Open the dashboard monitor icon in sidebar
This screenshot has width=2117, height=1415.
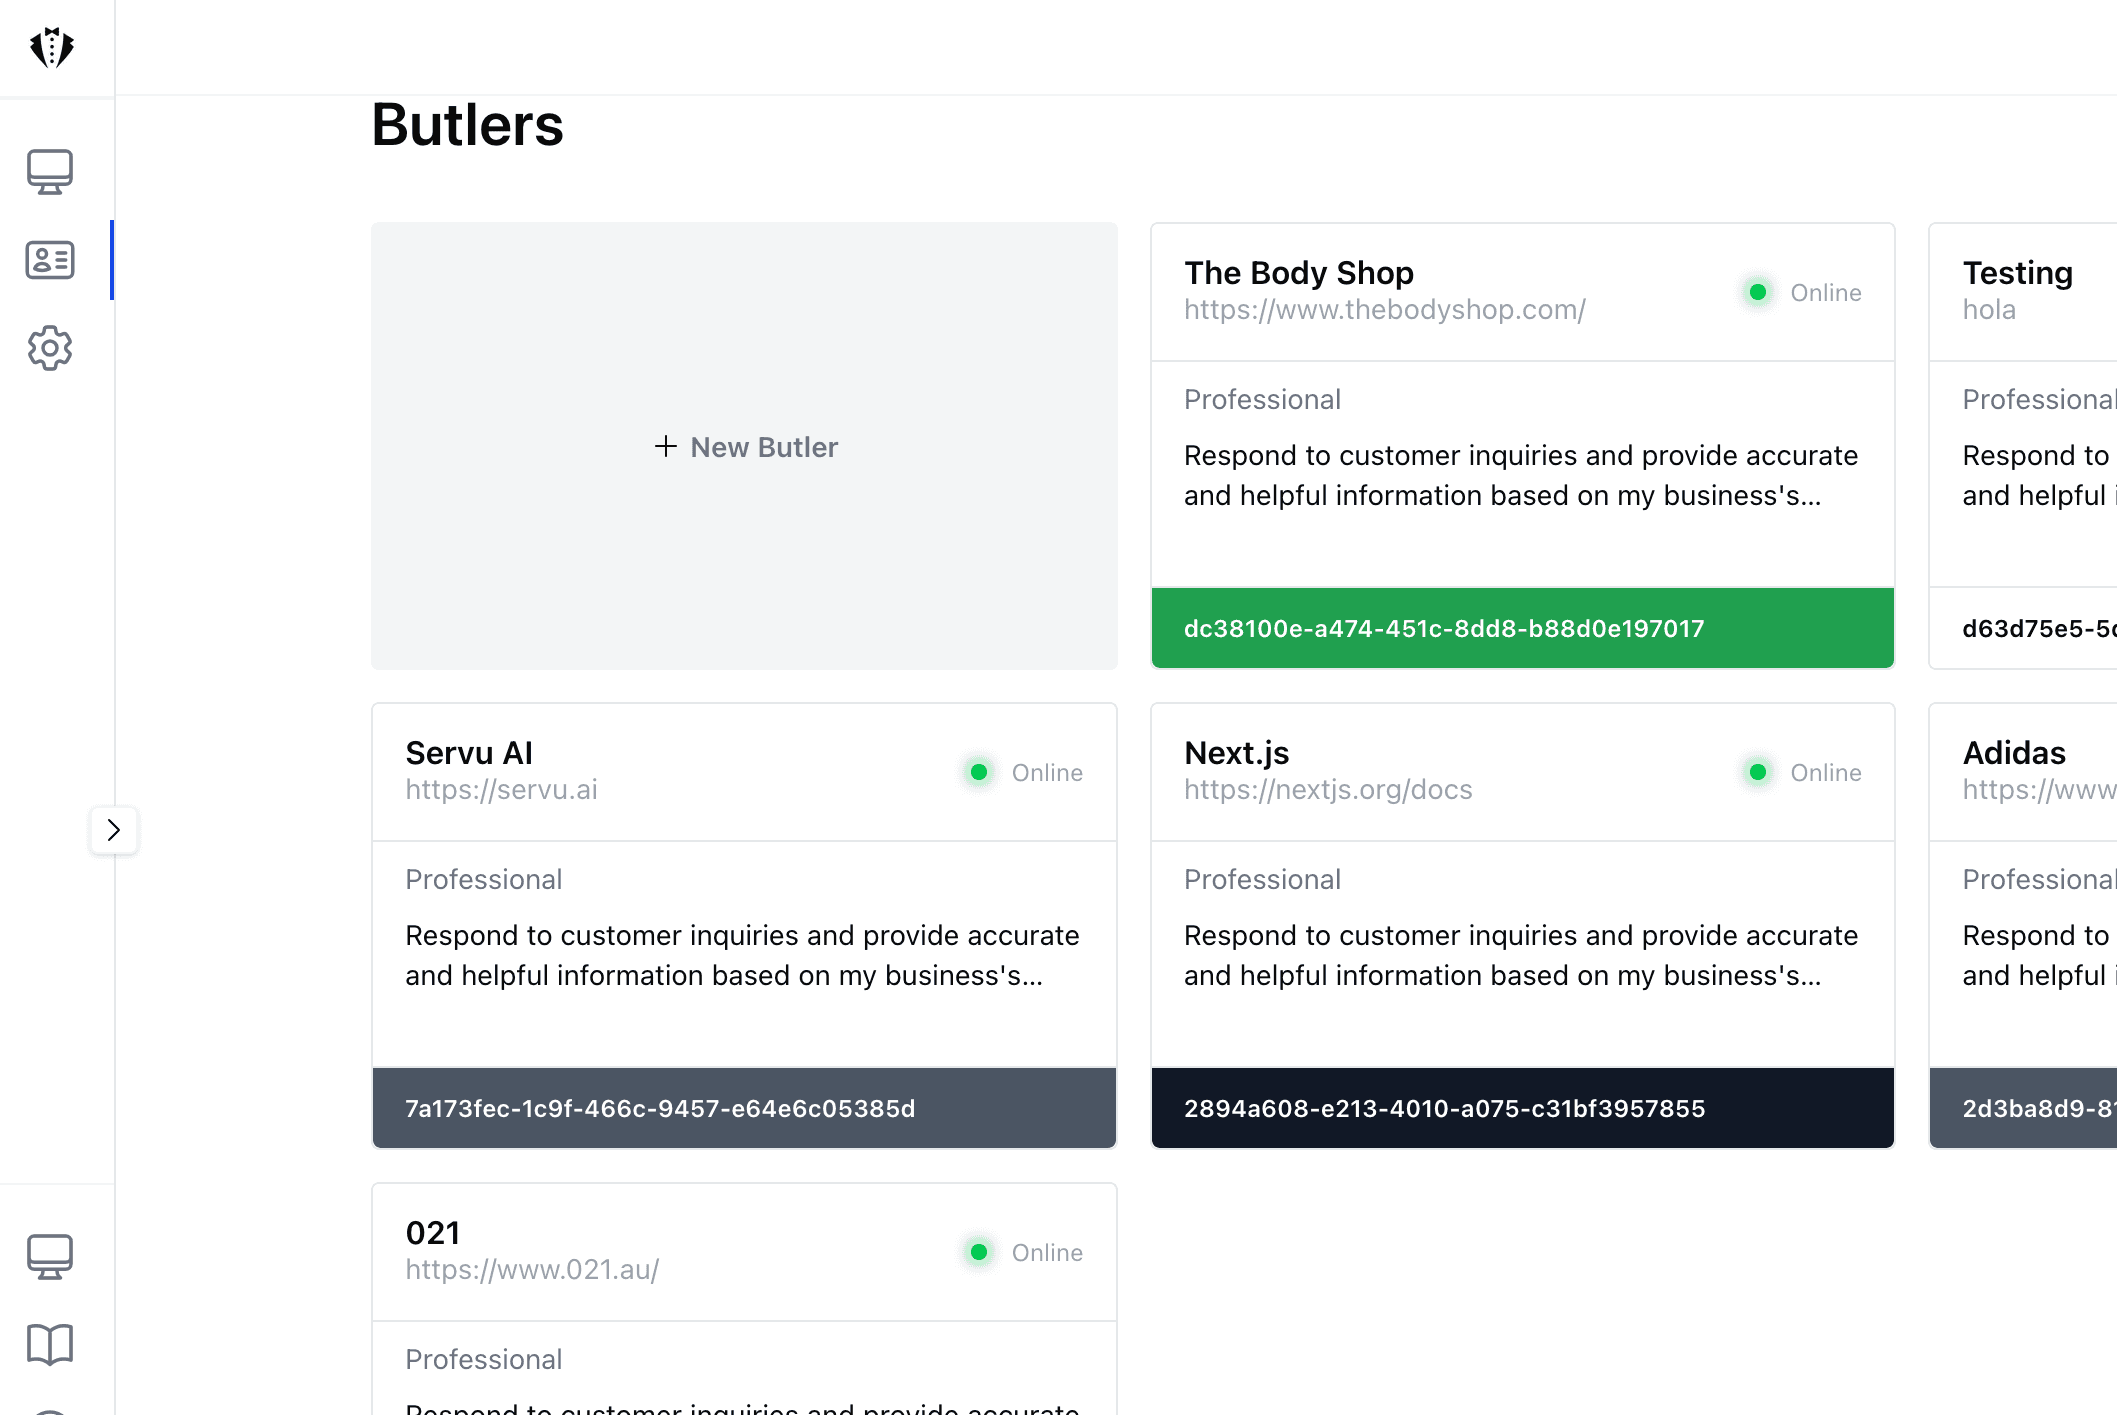point(50,170)
